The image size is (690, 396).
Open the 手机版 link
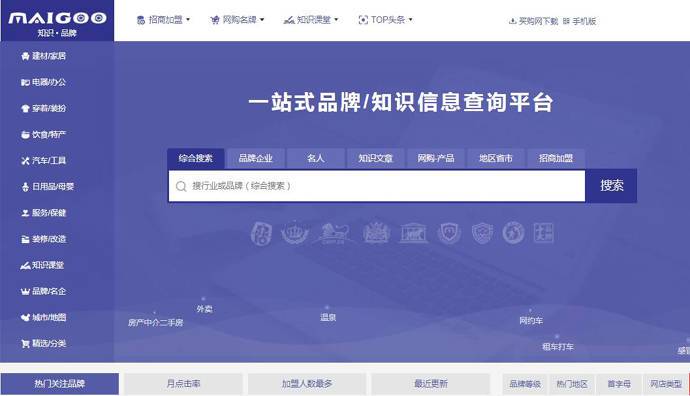579,21
